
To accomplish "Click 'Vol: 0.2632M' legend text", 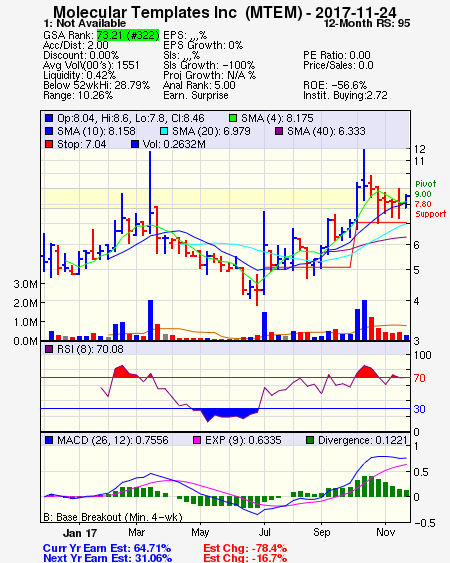I will pyautogui.click(x=174, y=144).
